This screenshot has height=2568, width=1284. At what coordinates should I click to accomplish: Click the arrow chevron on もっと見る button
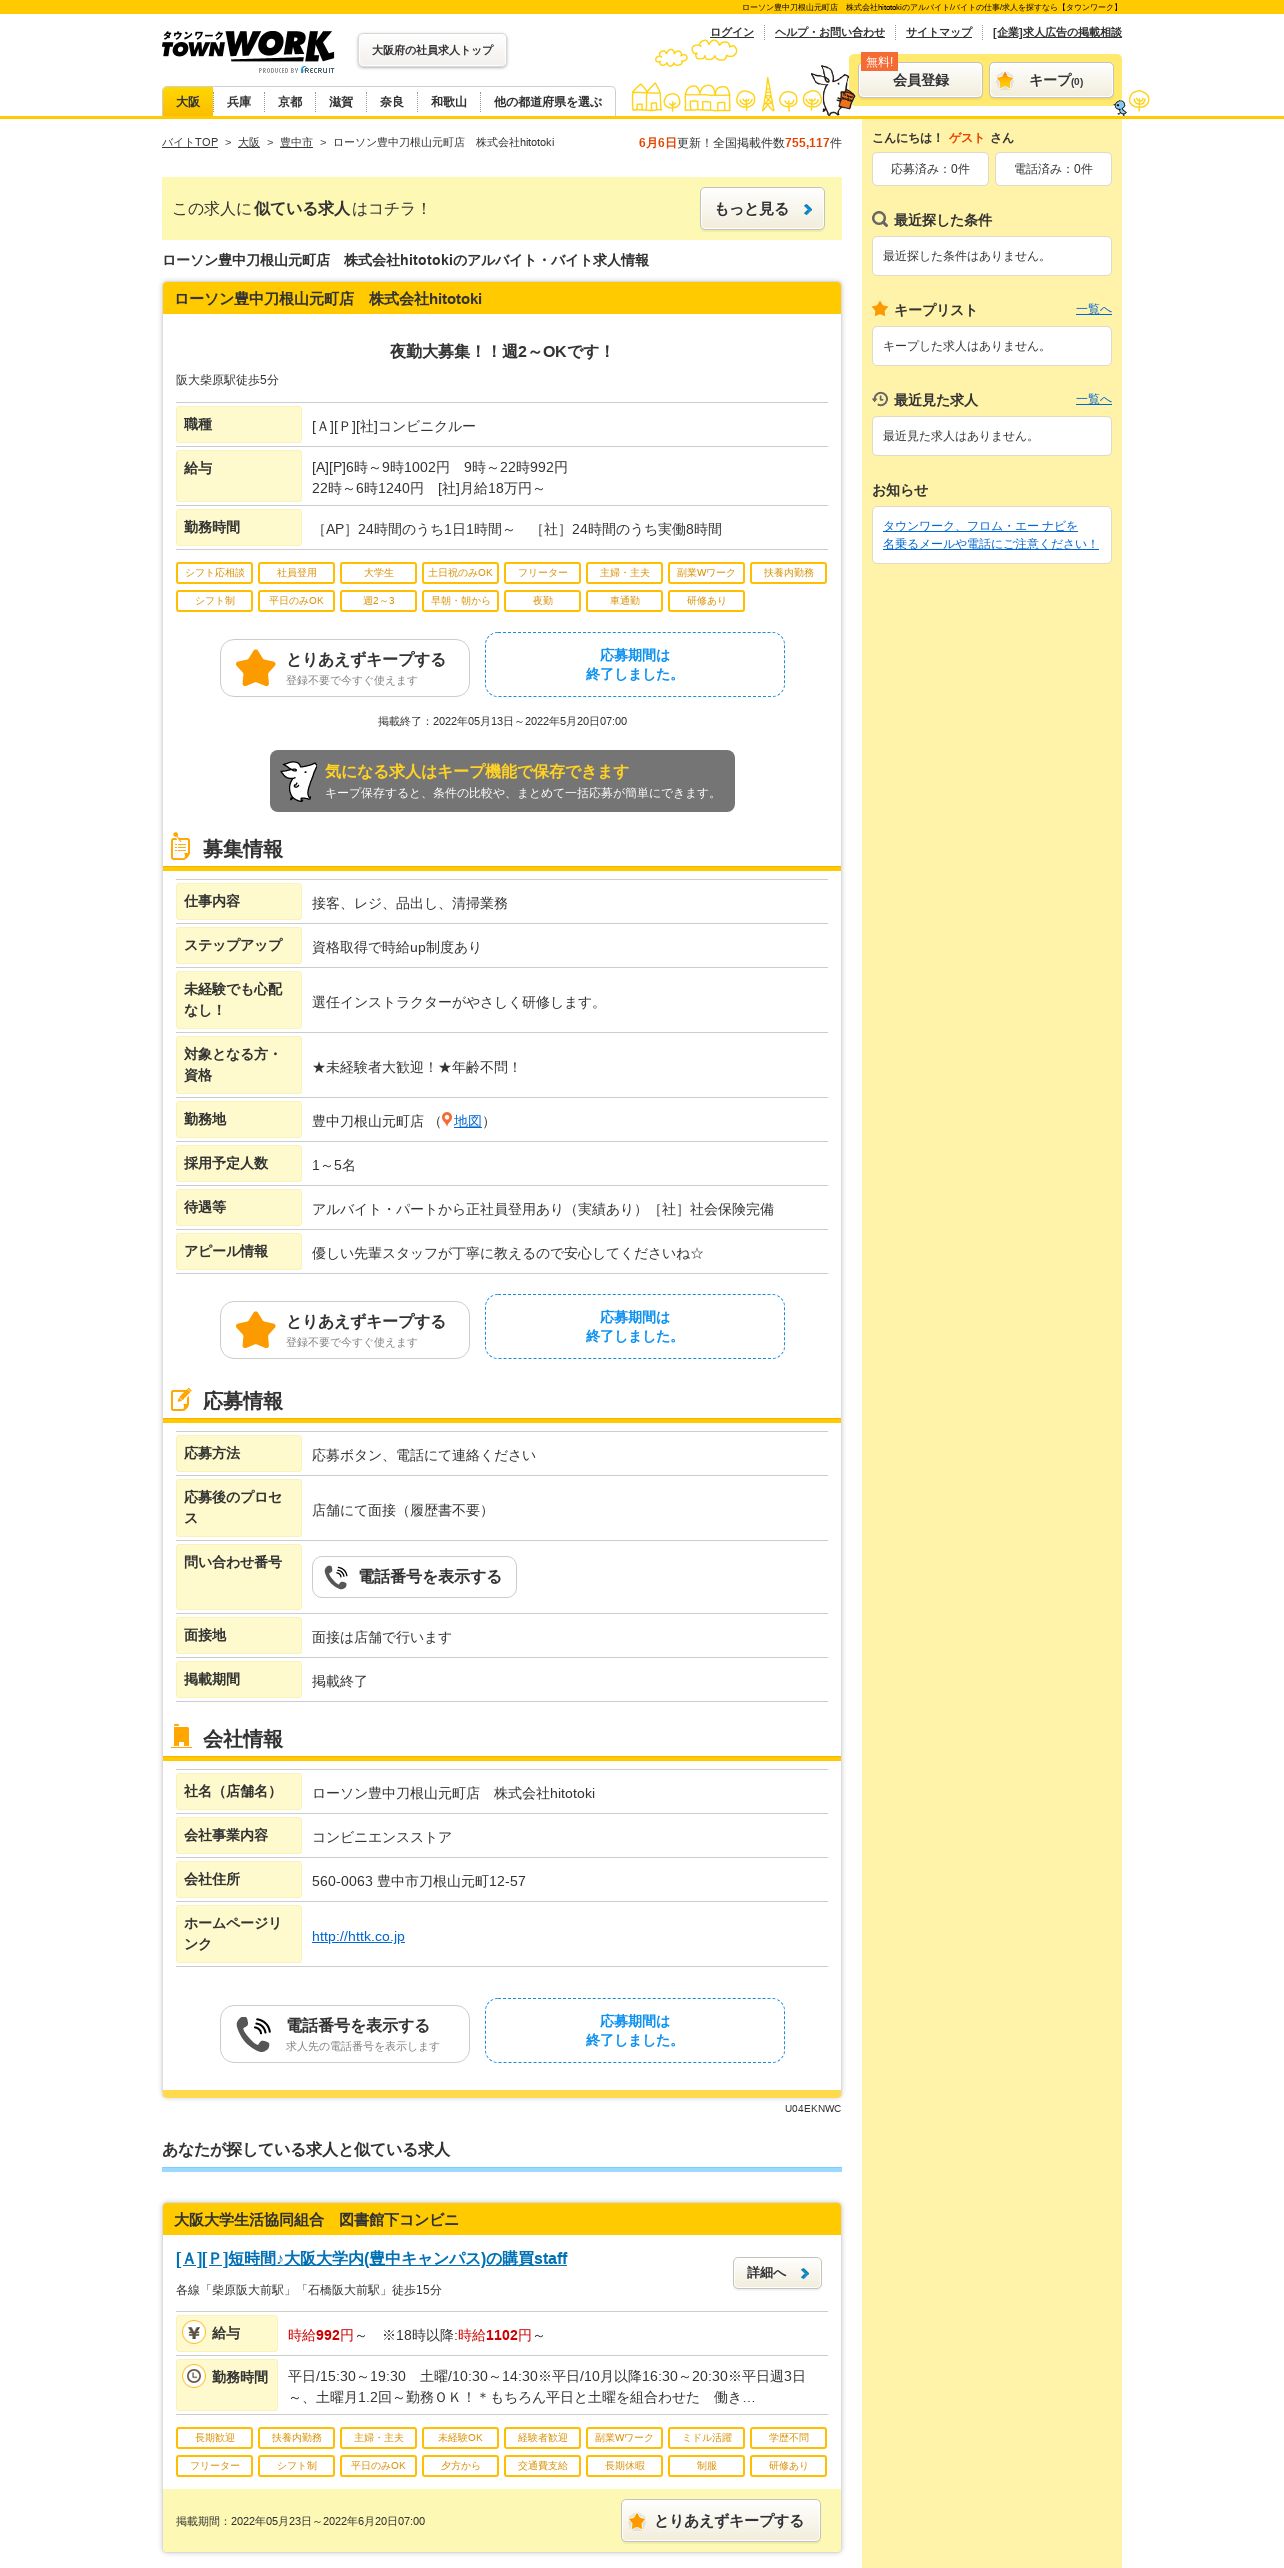[x=807, y=209]
